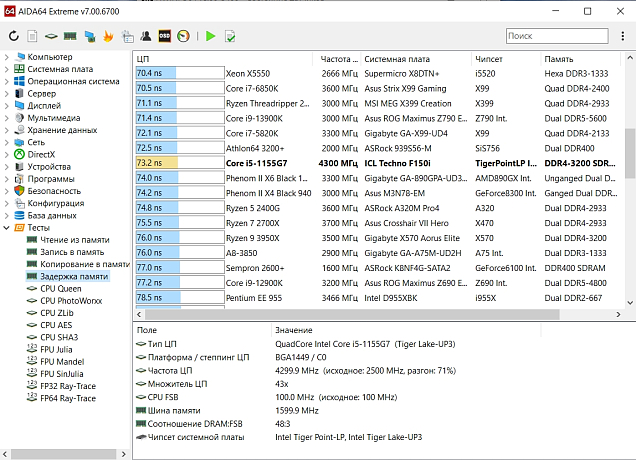The image size is (636, 460).
Task: Open the Report page icon in toolbar
Action: coord(33,37)
